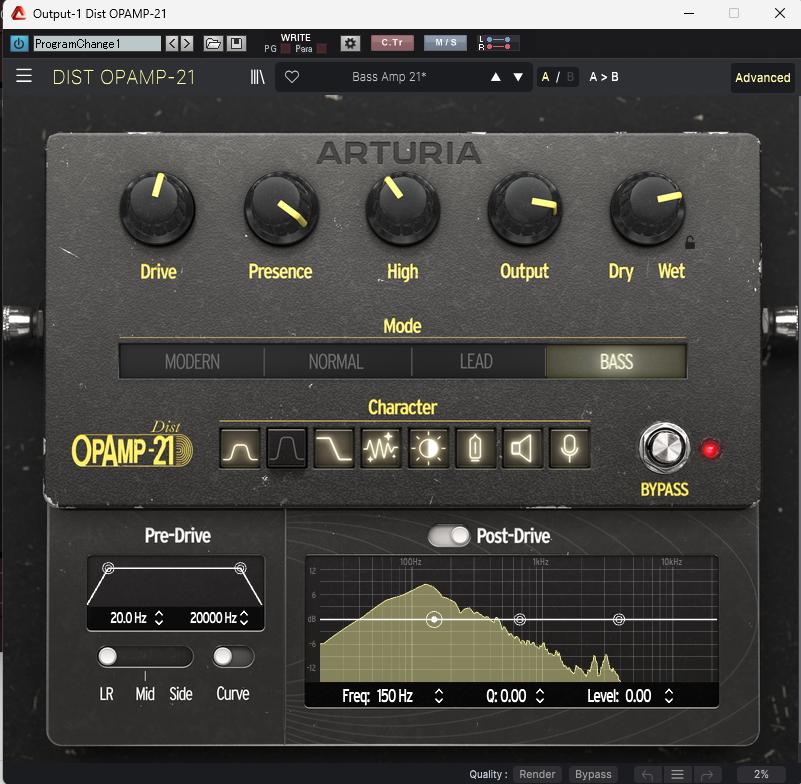801x784 pixels.
Task: Adjust the Q 0.00 stepper arrows
Action: pos(539,696)
